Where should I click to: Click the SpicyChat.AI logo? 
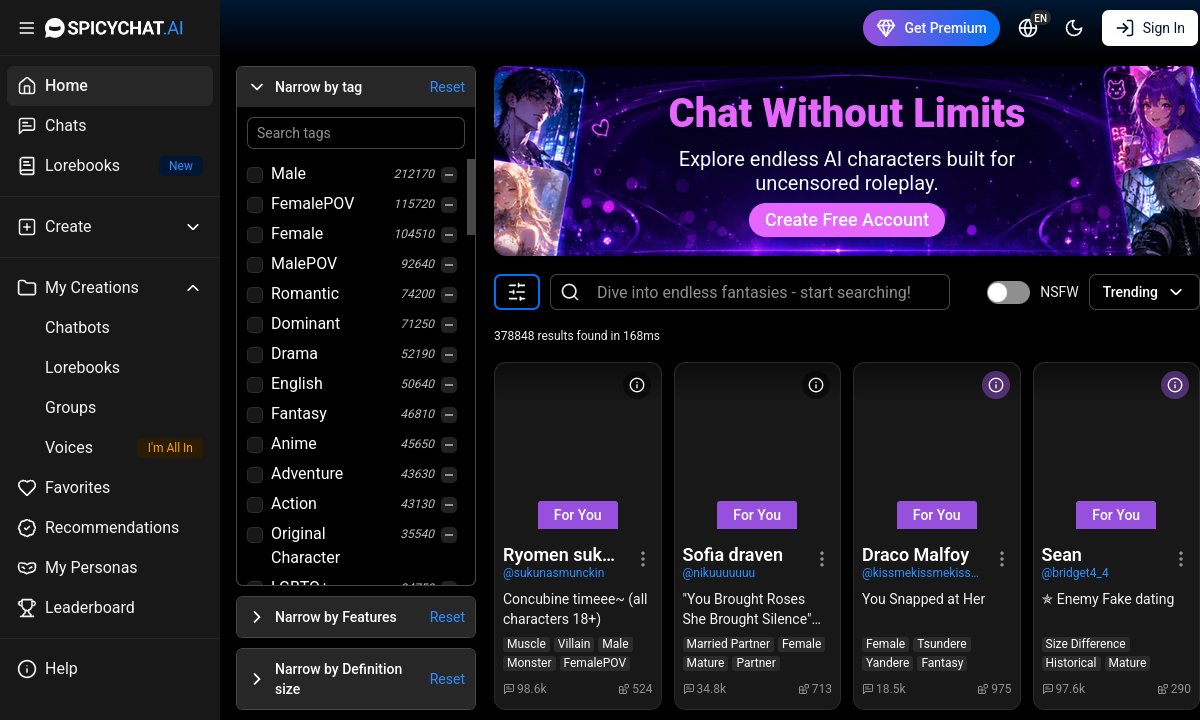(x=114, y=28)
